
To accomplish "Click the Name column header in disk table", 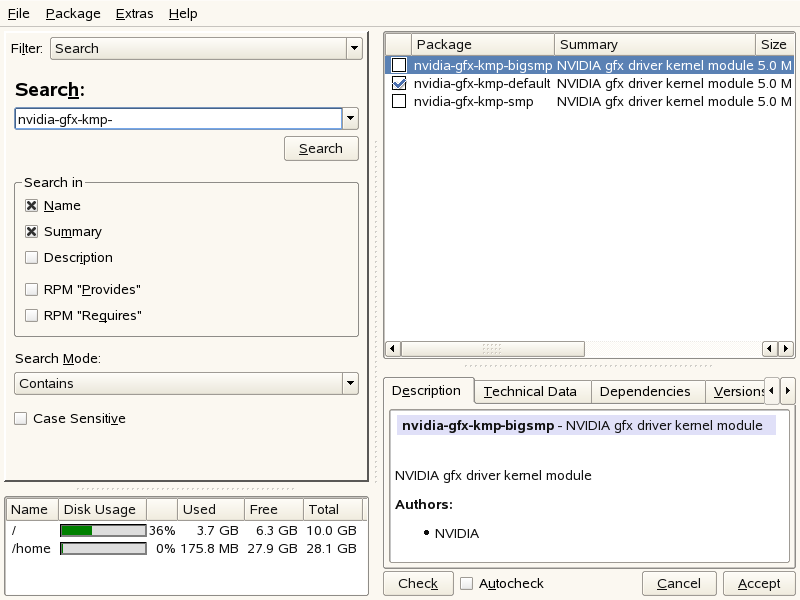I will point(32,510).
